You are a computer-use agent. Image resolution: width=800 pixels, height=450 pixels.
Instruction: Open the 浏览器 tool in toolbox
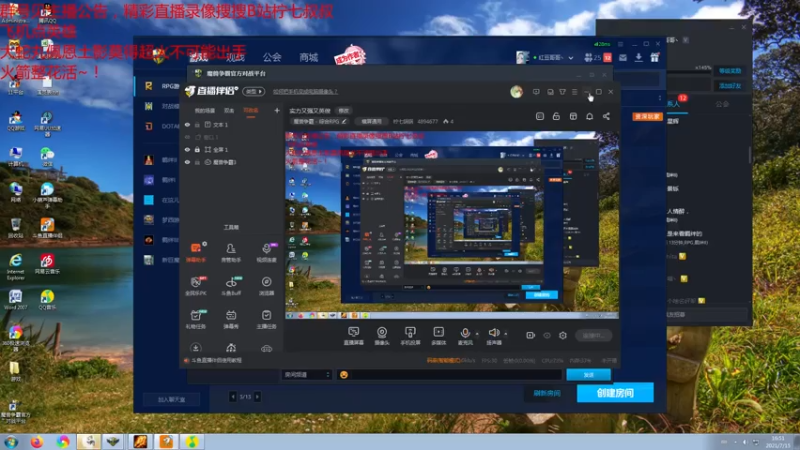(x=266, y=286)
